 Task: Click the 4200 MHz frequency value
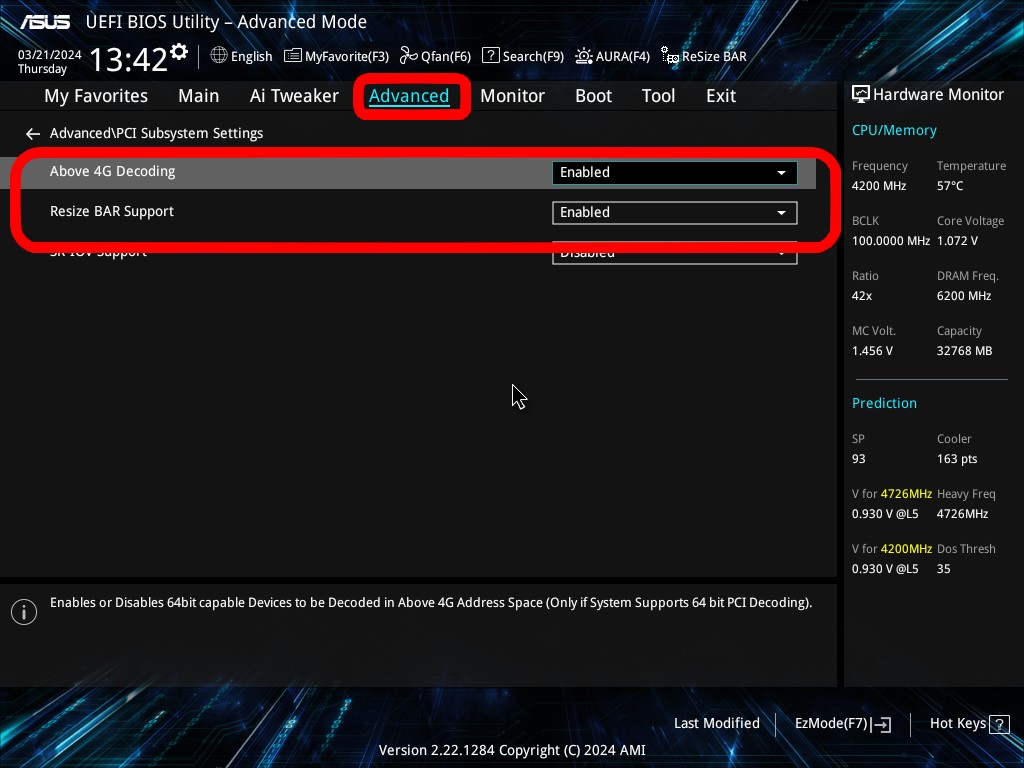point(878,186)
